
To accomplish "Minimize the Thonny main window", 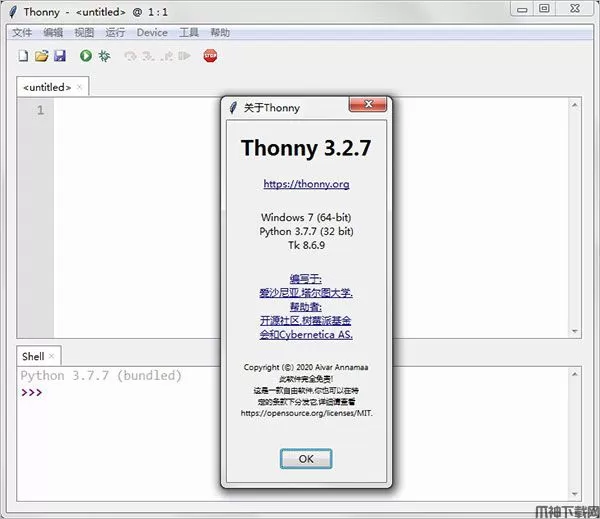I will [x=522, y=9].
